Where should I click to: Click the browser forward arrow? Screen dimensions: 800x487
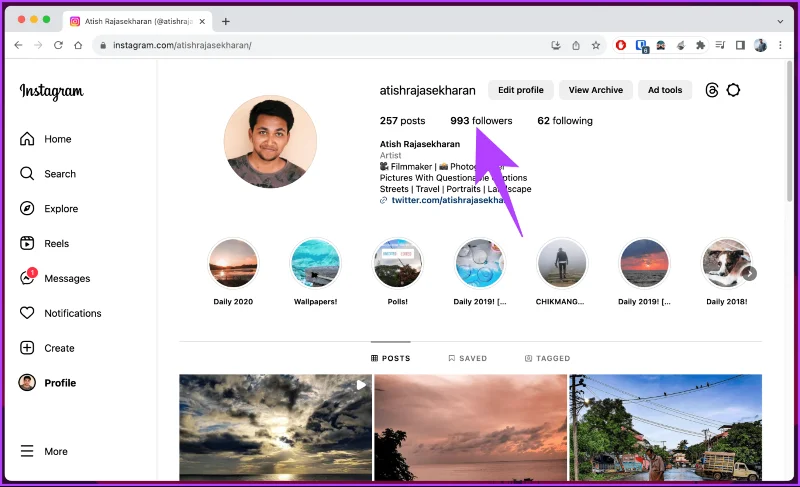click(38, 45)
